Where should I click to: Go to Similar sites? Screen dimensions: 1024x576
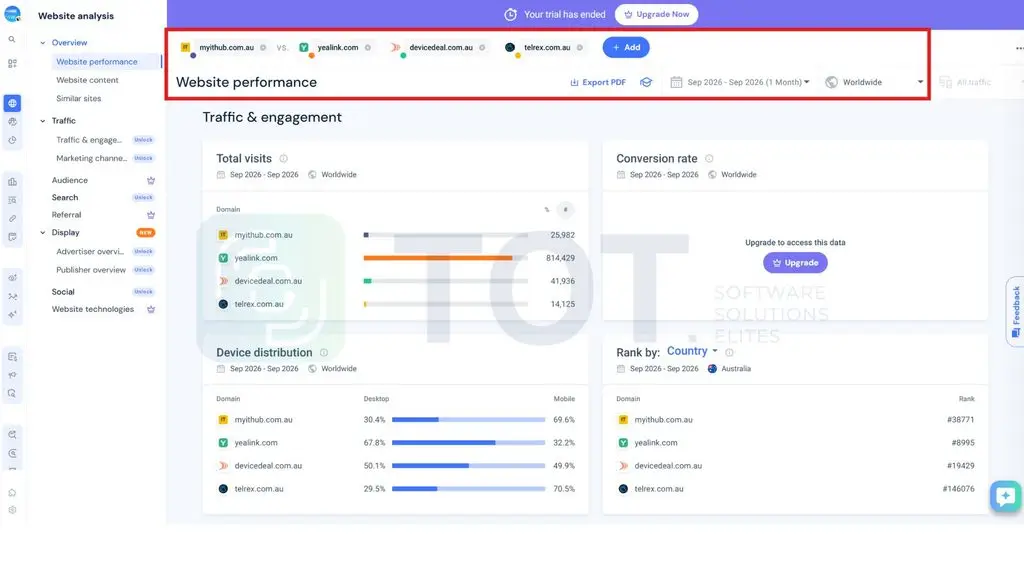coord(78,99)
